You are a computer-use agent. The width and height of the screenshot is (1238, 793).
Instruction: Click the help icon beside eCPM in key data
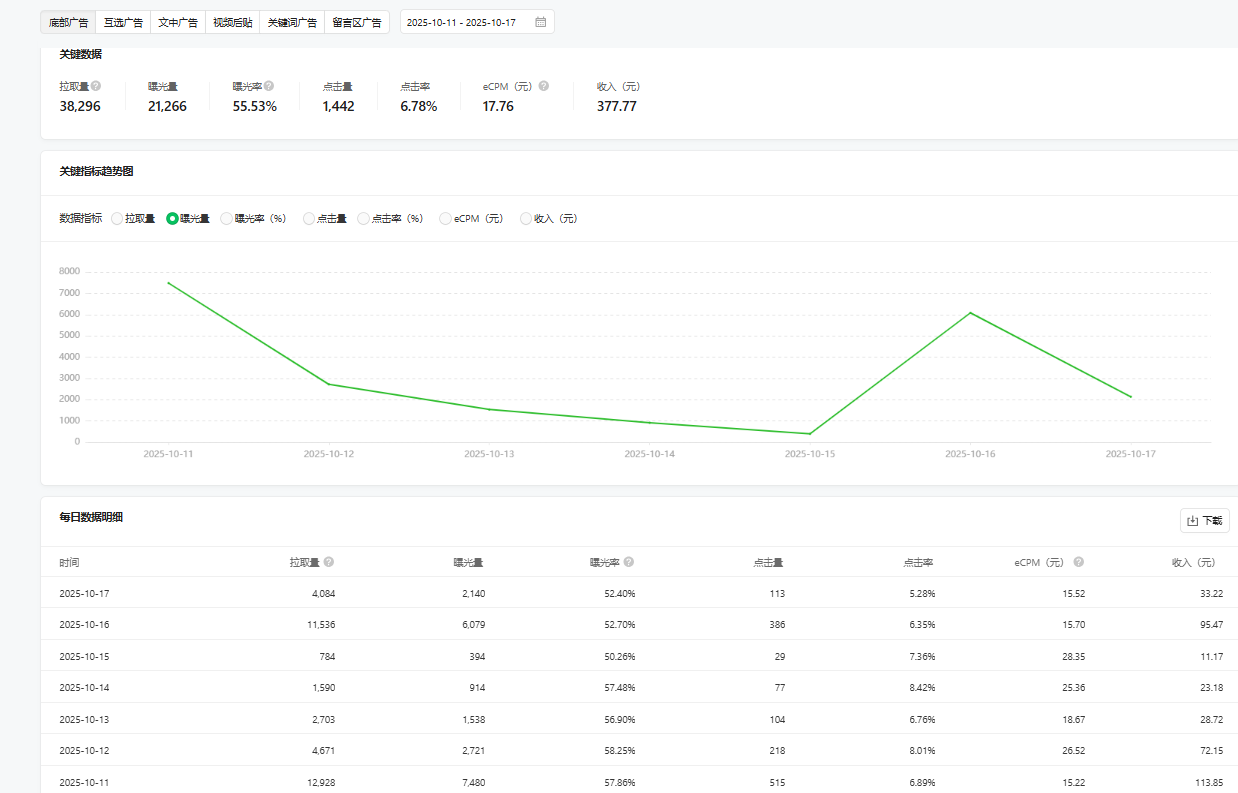[x=544, y=86]
